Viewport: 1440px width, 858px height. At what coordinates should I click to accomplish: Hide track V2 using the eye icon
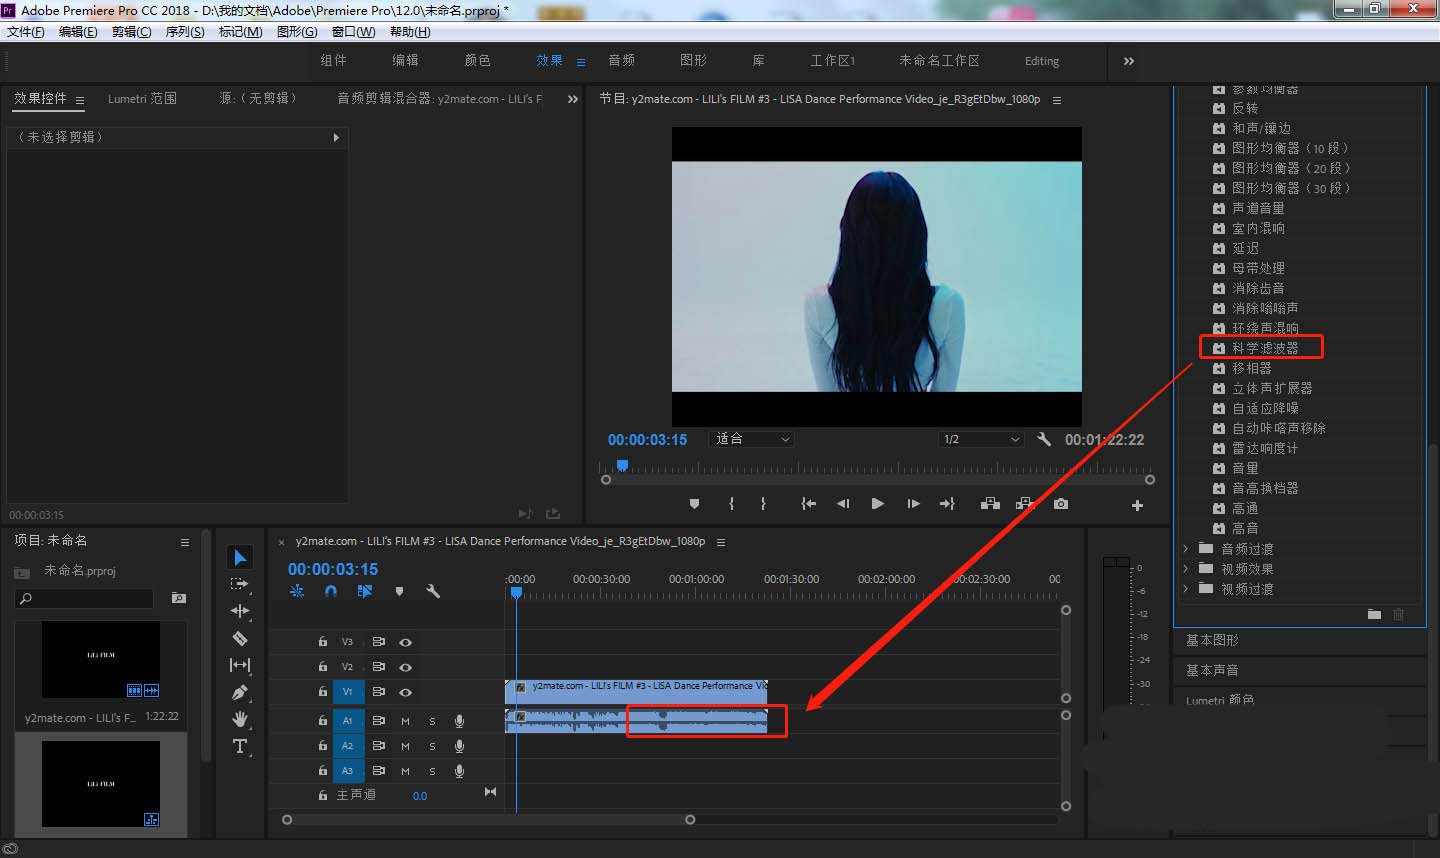tap(405, 667)
